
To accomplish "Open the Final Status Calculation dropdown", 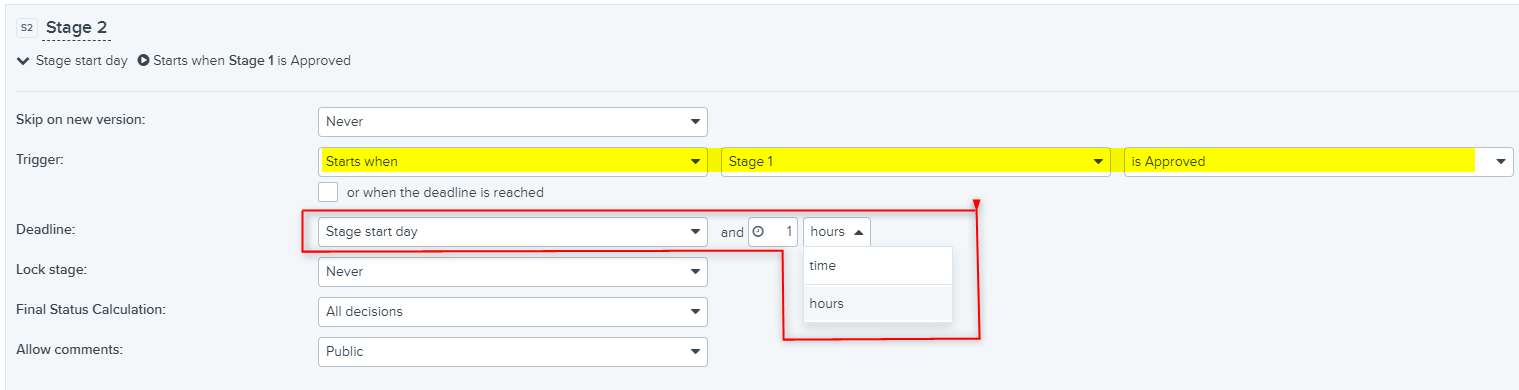I will click(x=512, y=311).
